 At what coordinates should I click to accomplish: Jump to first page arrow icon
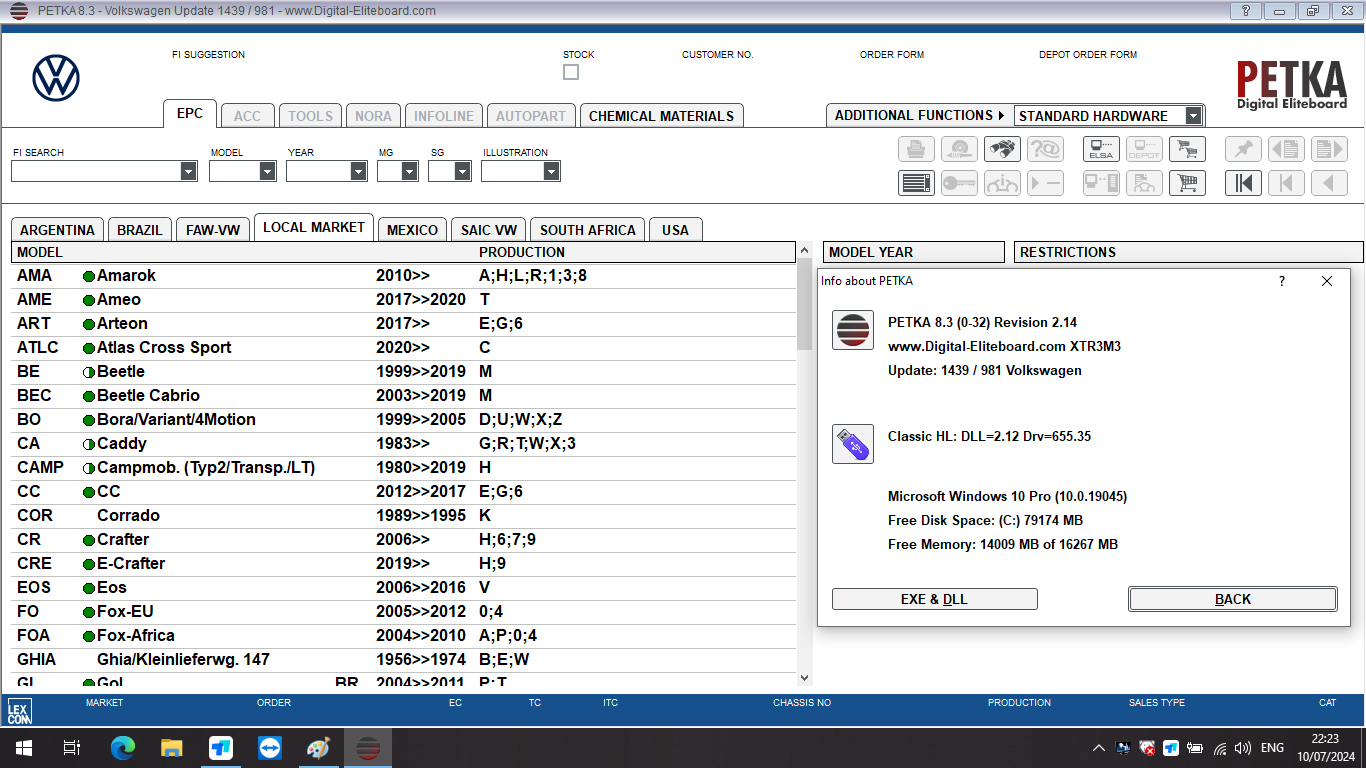point(1243,183)
